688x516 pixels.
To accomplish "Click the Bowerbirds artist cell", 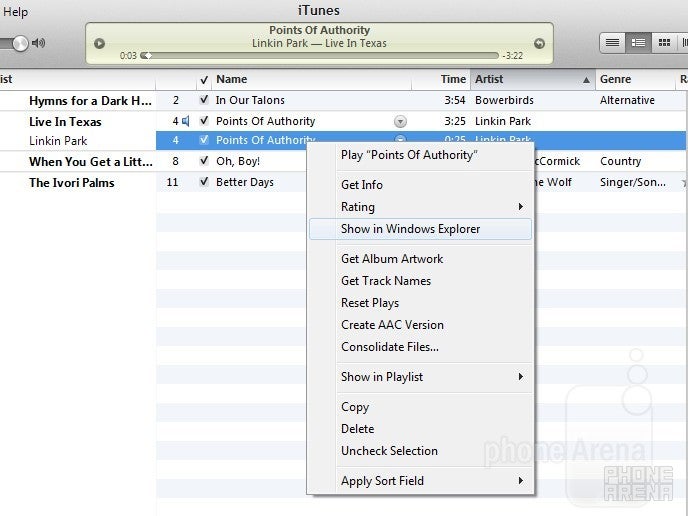I will pyautogui.click(x=504, y=100).
